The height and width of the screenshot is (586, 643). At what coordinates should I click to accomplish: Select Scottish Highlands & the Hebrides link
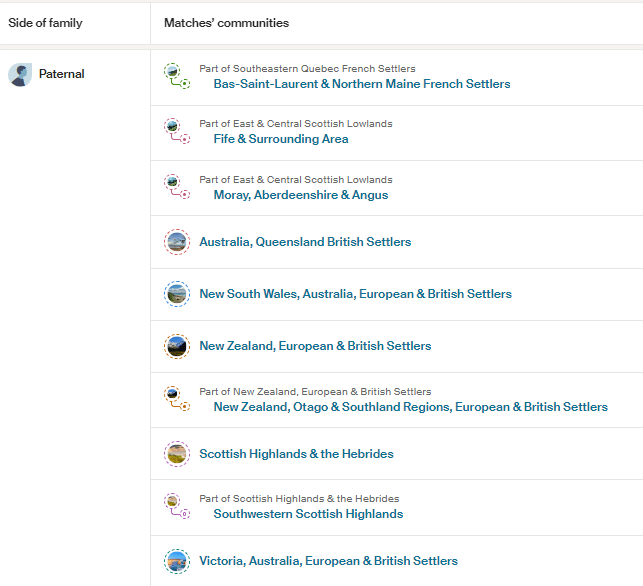296,454
